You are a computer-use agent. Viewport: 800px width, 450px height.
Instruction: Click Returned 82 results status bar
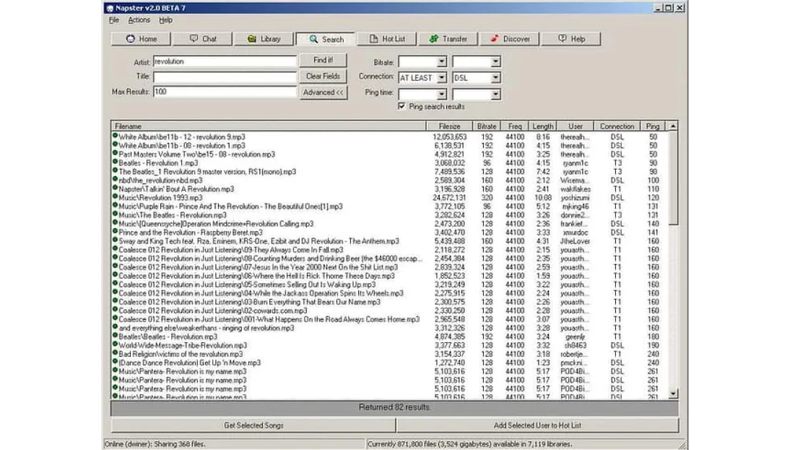(394, 407)
